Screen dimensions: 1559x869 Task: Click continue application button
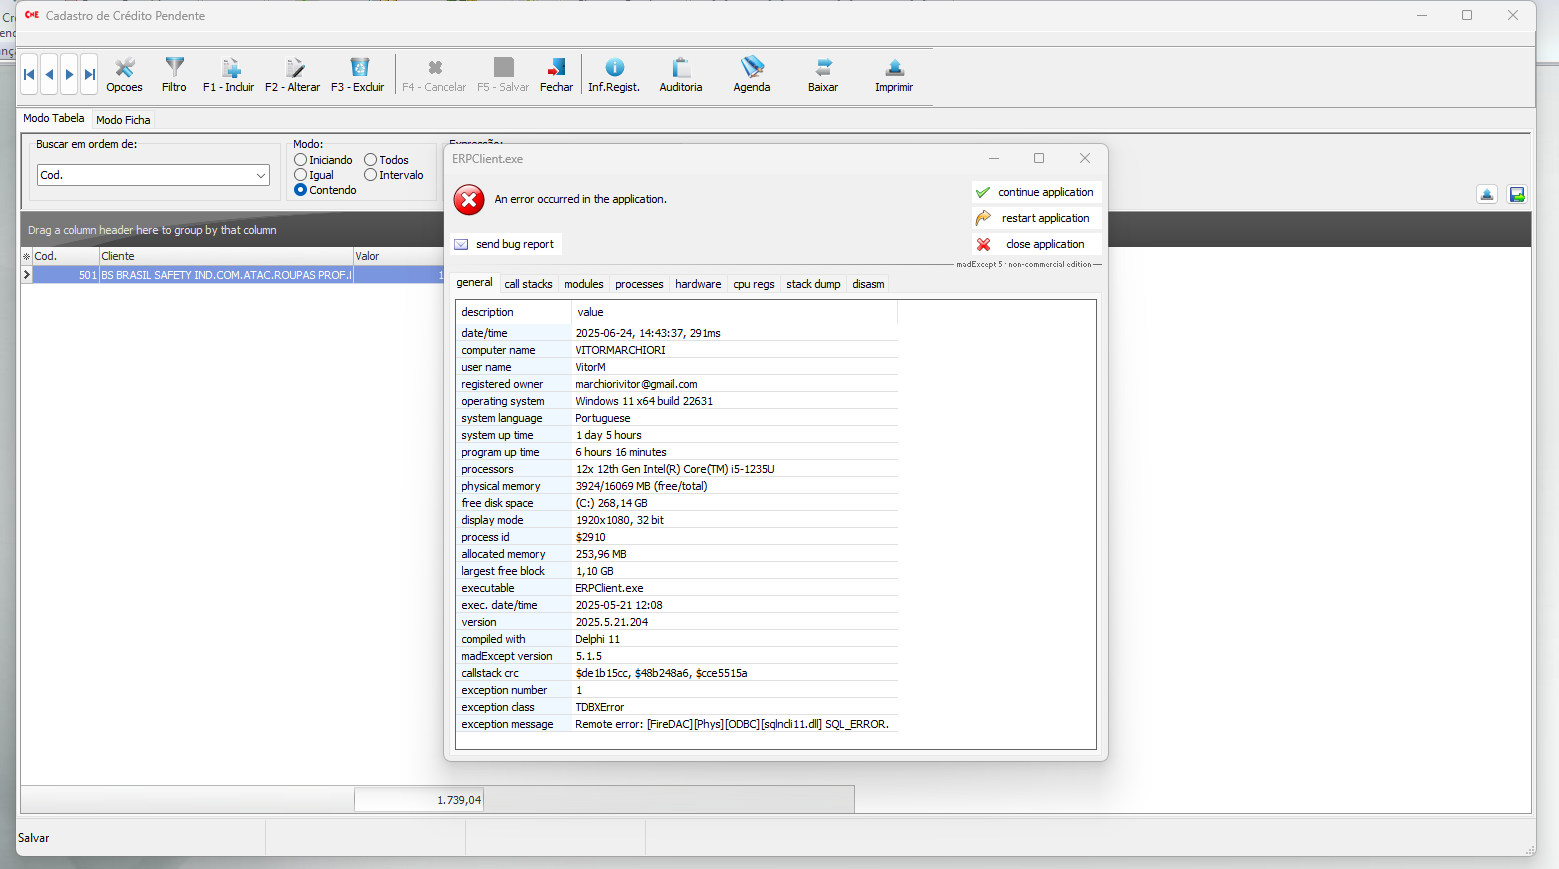[1036, 192]
